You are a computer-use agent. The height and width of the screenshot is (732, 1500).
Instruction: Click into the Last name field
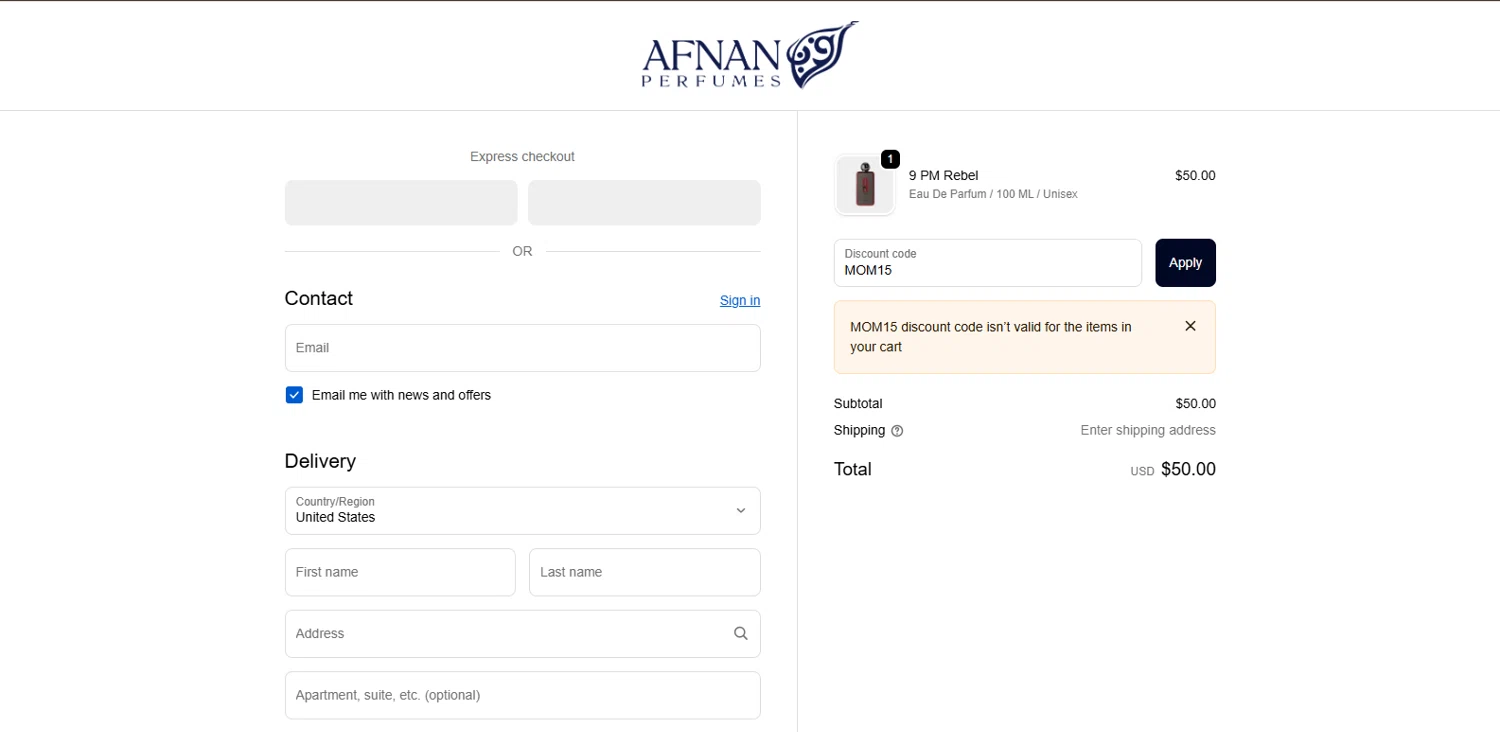(x=645, y=572)
